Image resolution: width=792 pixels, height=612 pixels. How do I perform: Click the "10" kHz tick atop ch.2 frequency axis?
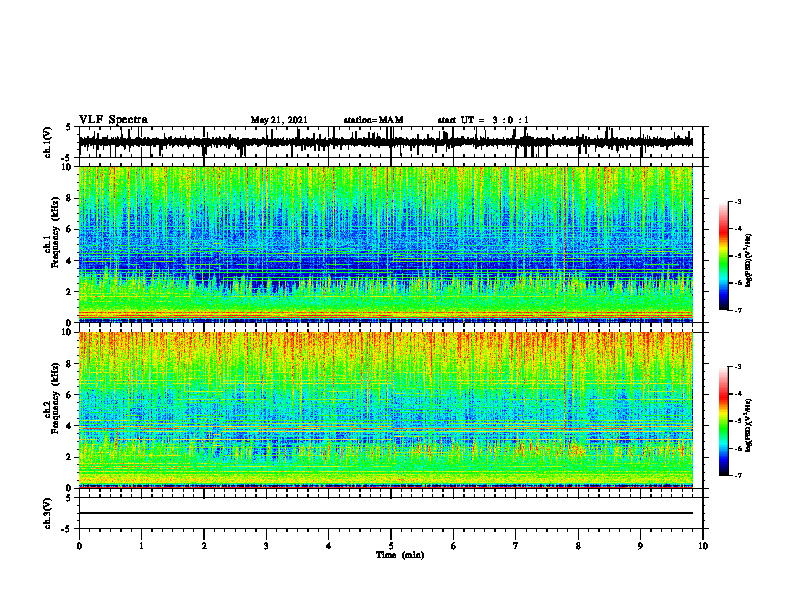tap(68, 332)
